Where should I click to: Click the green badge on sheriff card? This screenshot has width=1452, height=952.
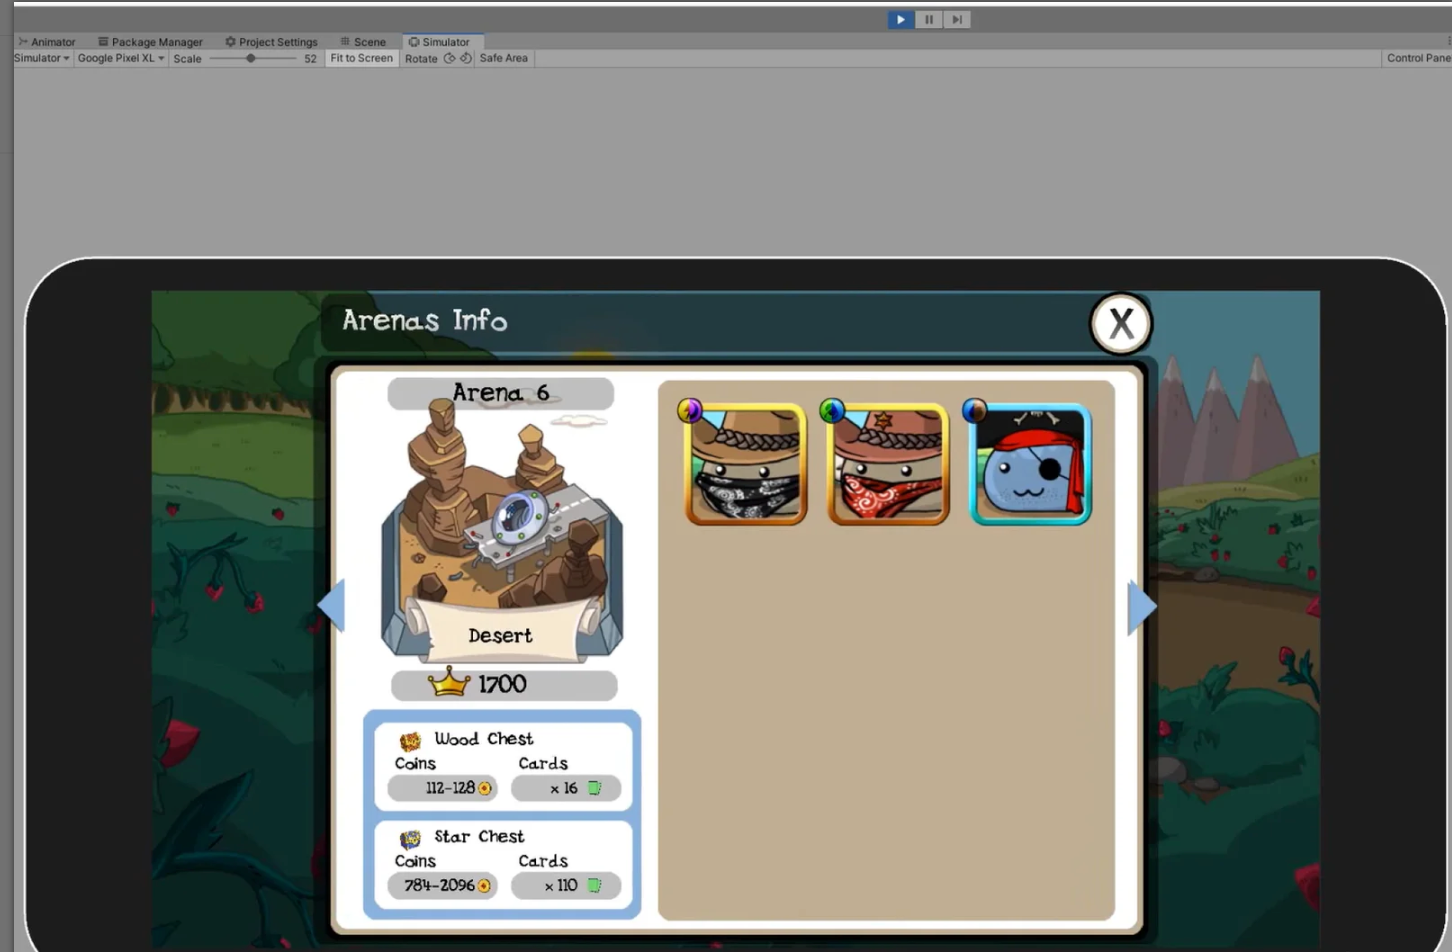(x=832, y=410)
